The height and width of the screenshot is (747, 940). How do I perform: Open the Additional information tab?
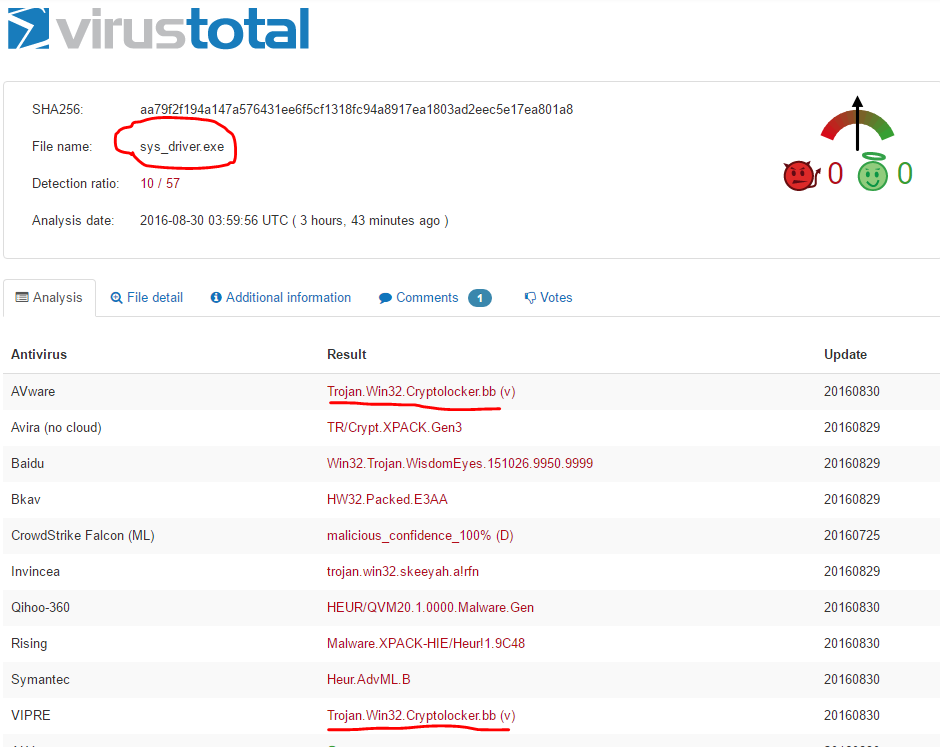coord(281,297)
